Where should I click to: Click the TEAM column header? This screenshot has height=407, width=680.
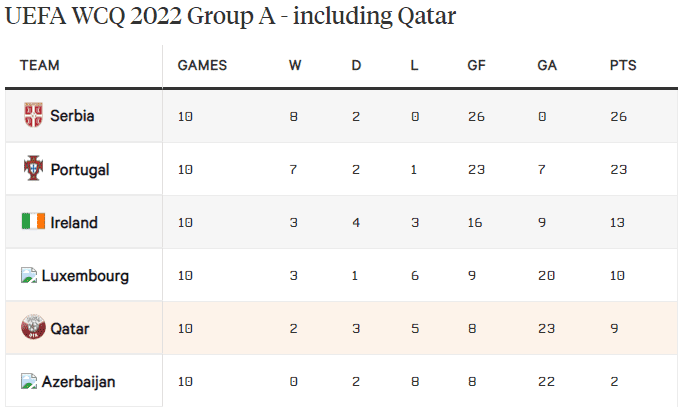point(40,66)
